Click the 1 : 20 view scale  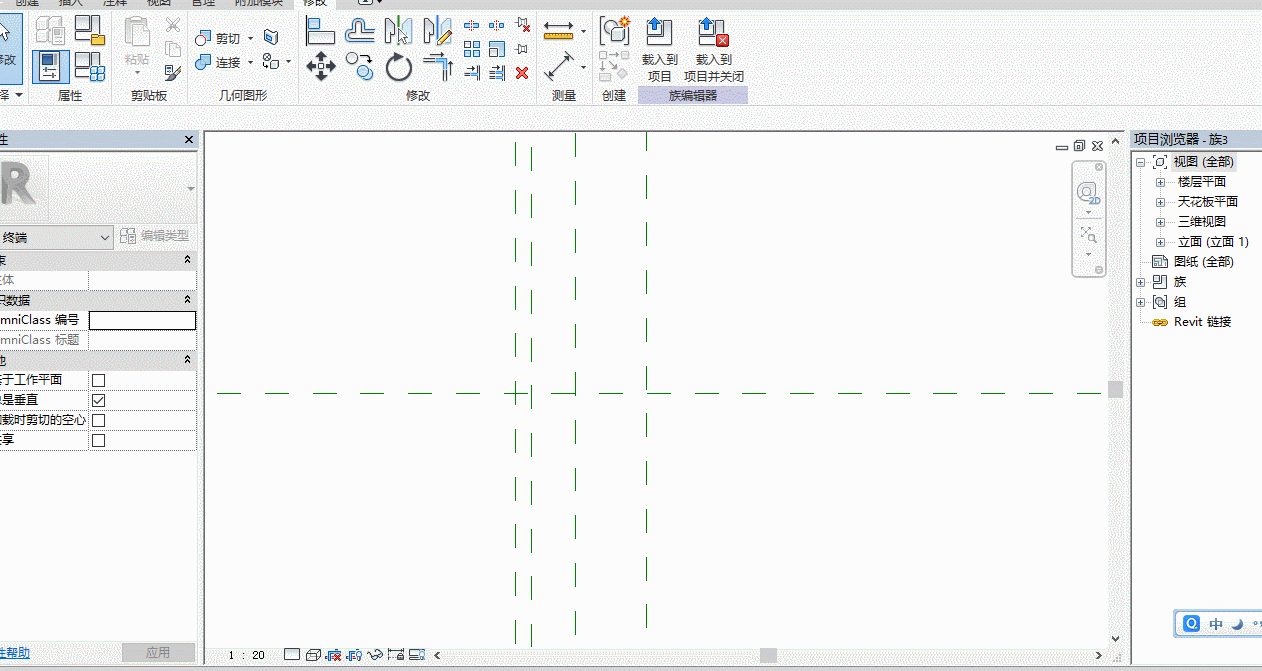(x=246, y=655)
